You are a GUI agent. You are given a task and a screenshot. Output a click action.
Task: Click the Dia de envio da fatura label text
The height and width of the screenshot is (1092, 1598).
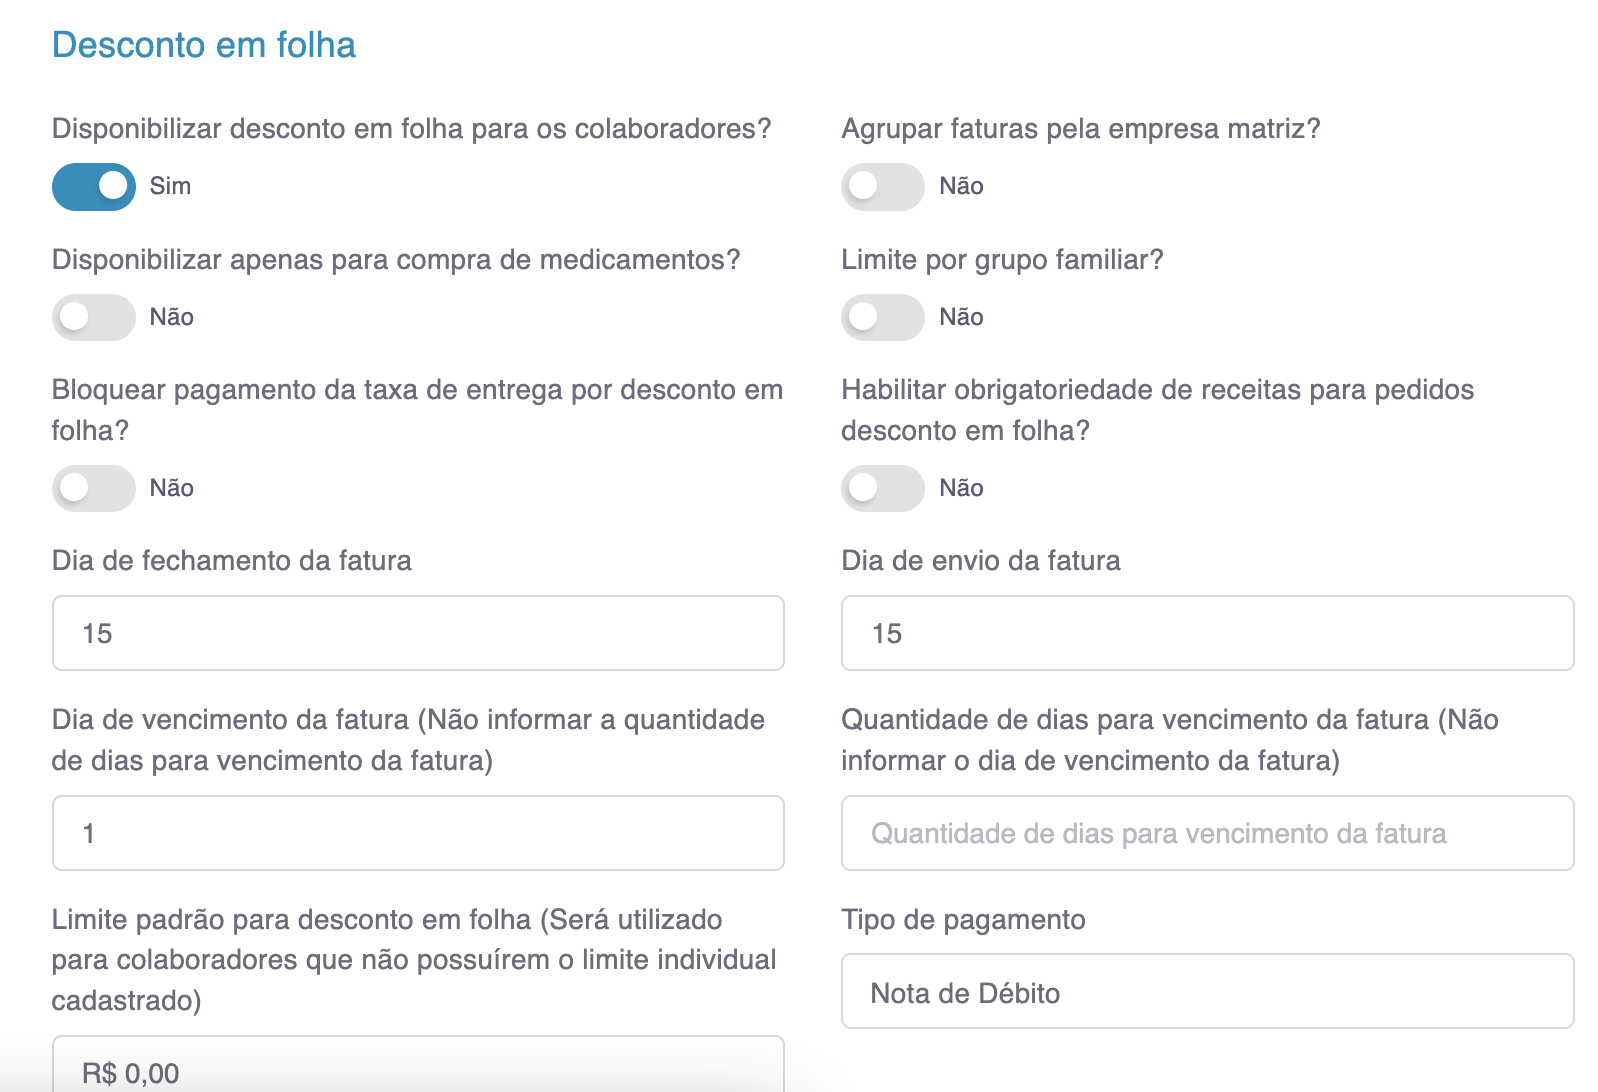(x=980, y=561)
